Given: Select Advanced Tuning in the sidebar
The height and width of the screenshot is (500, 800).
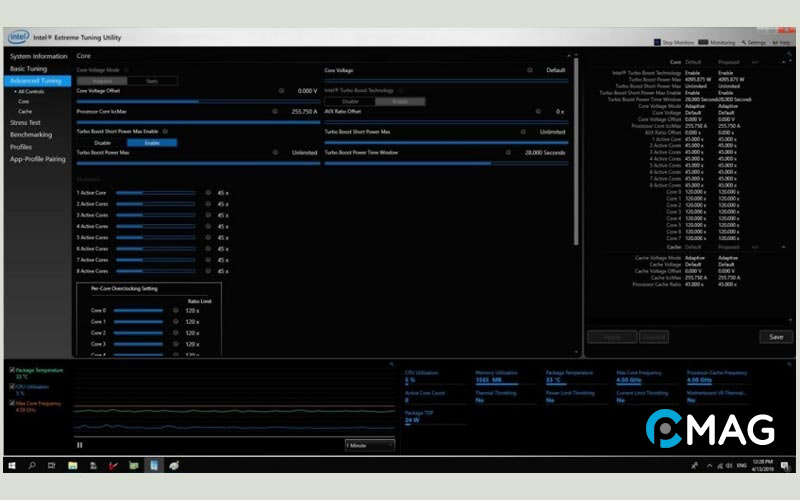Looking at the screenshot, I should coord(37,81).
